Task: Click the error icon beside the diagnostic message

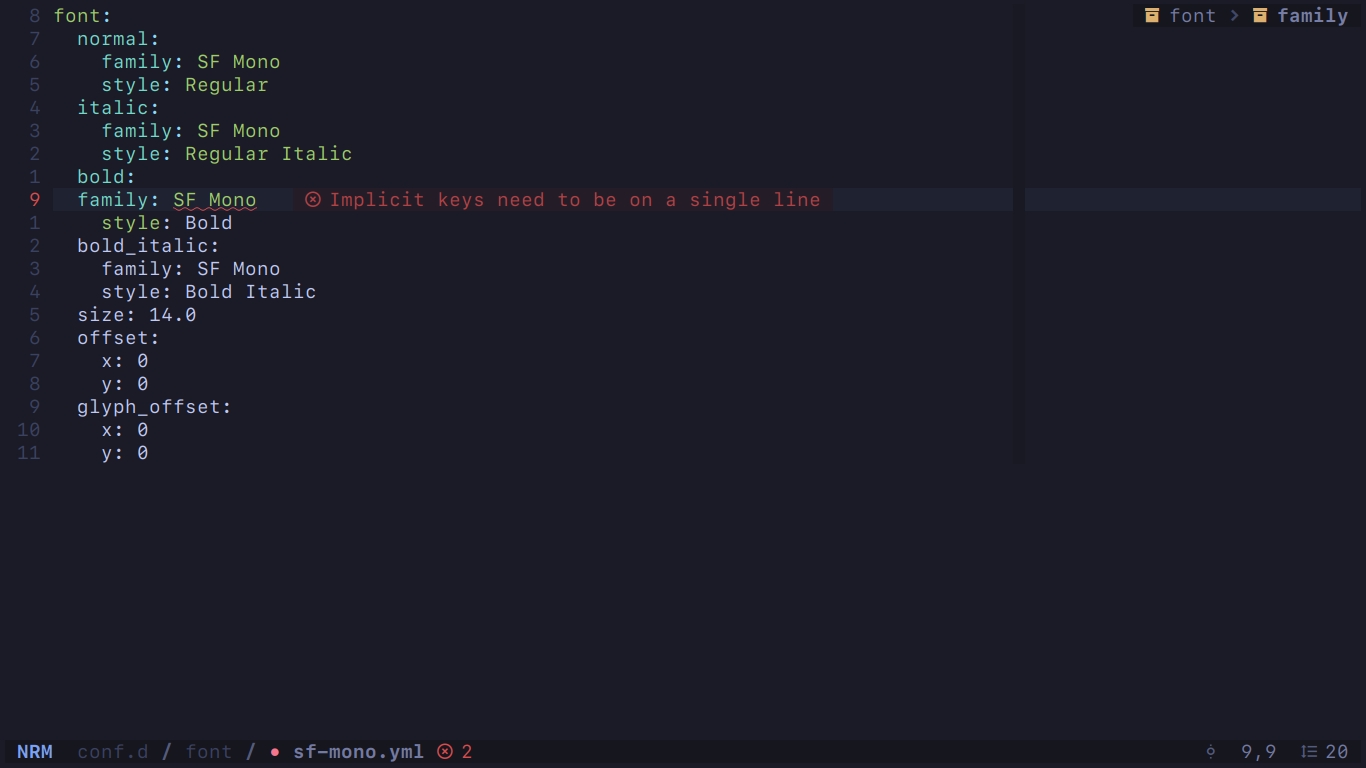Action: click(313, 200)
